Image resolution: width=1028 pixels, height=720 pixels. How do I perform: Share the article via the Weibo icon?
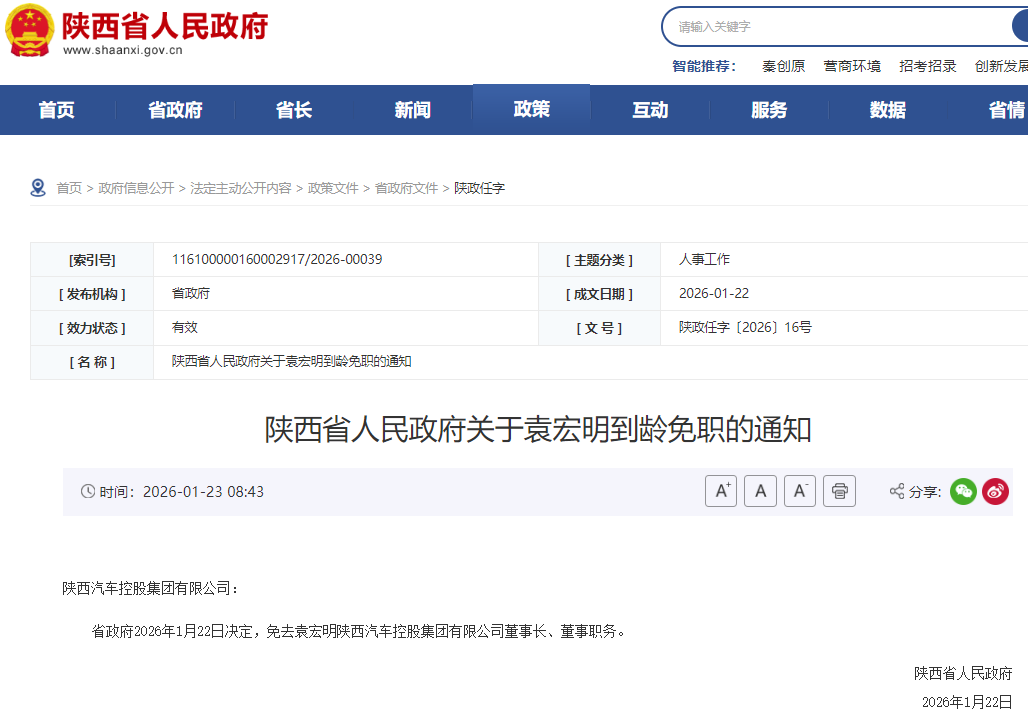click(995, 490)
